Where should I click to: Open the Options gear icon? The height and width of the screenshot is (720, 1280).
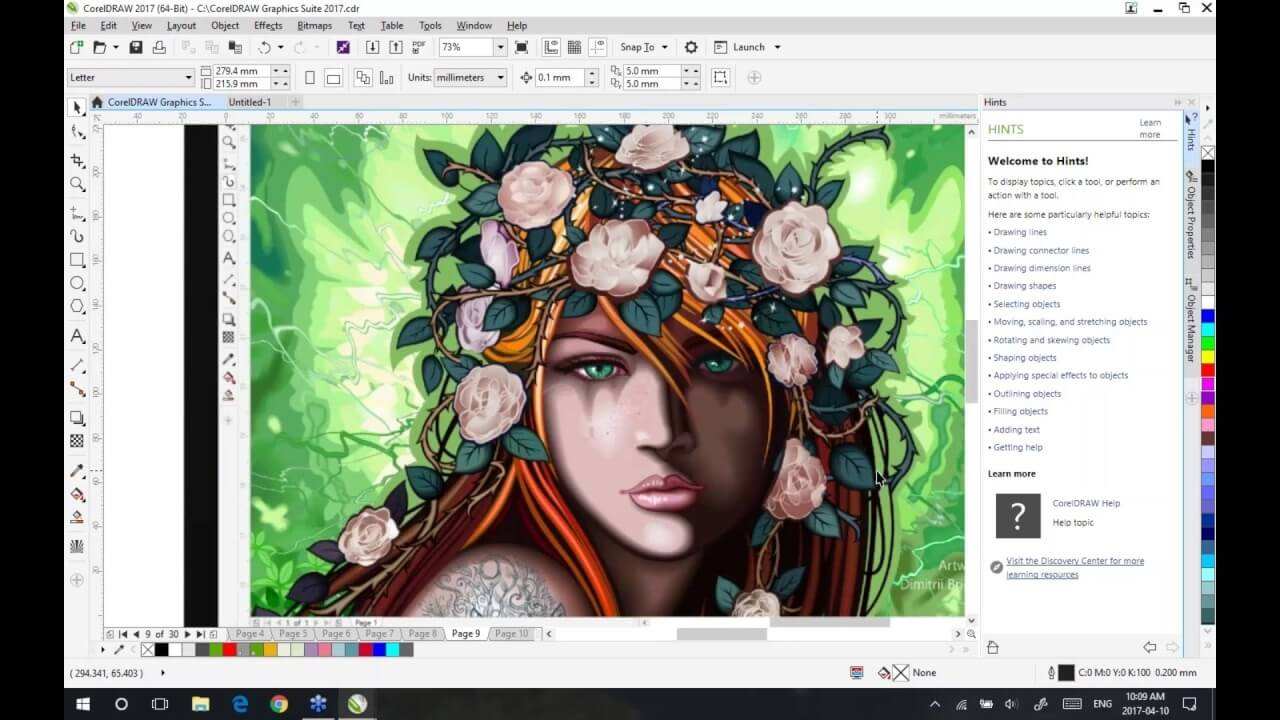(691, 47)
